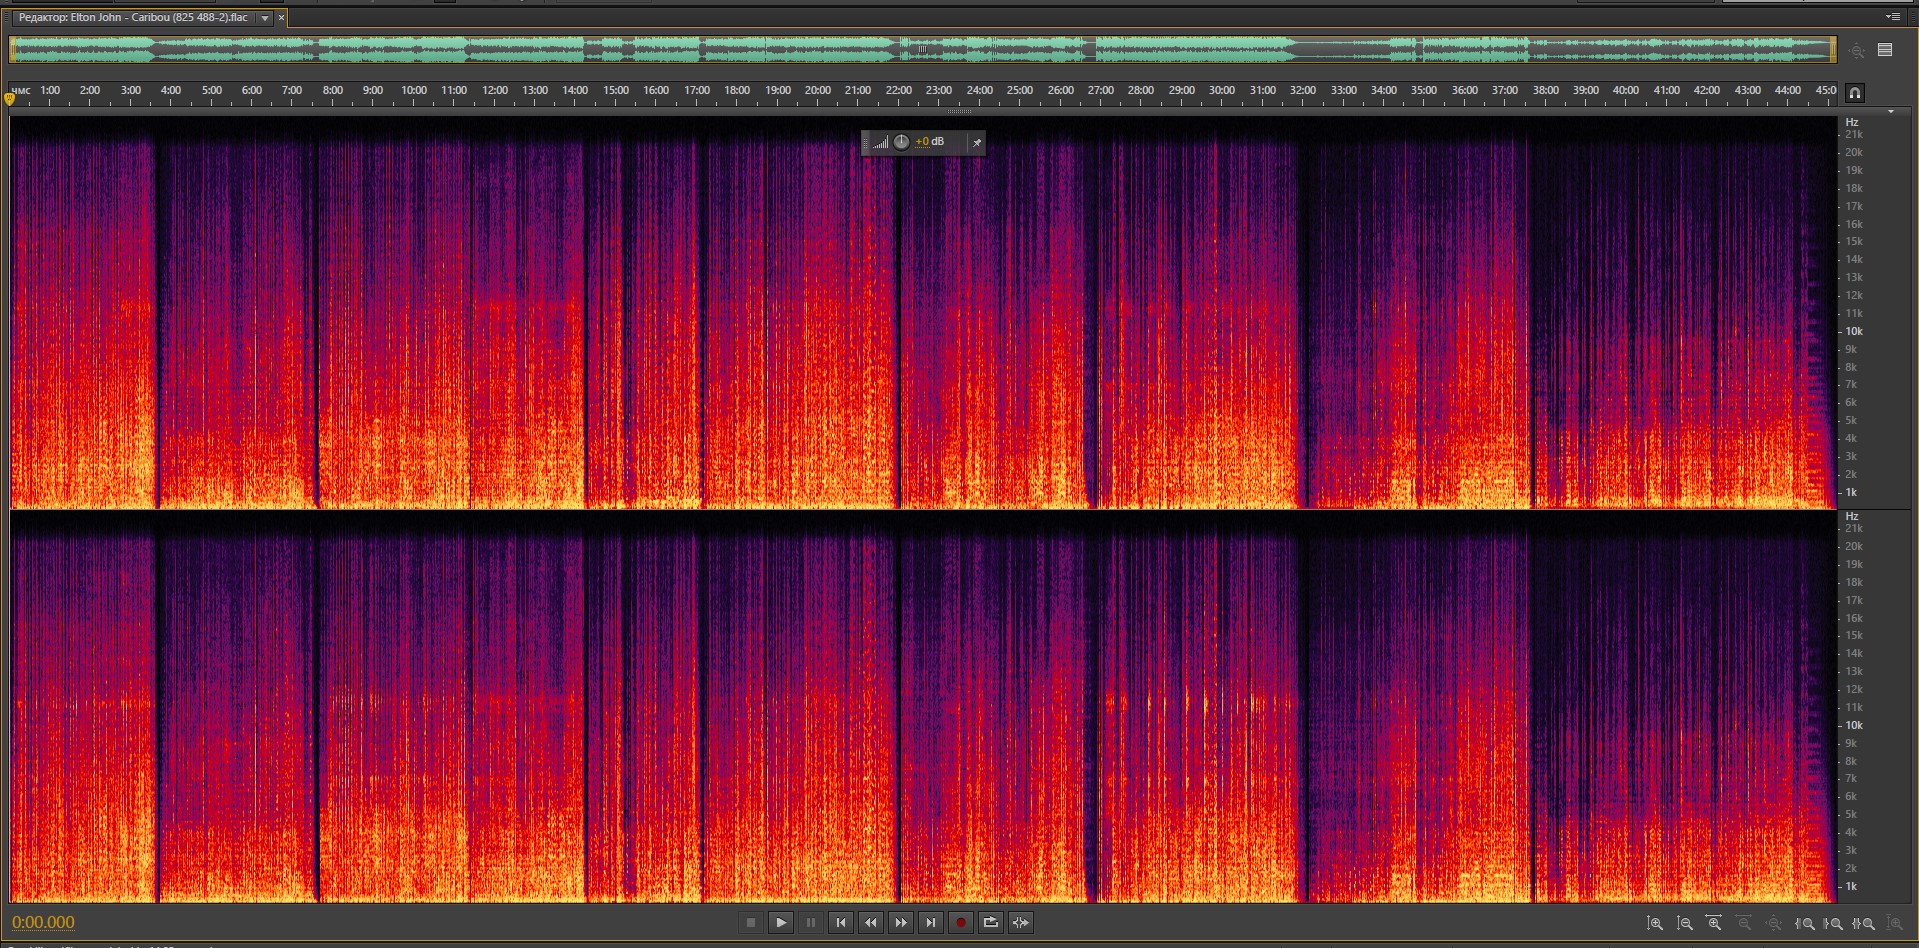Click the Fast Forward transport button

[901, 922]
